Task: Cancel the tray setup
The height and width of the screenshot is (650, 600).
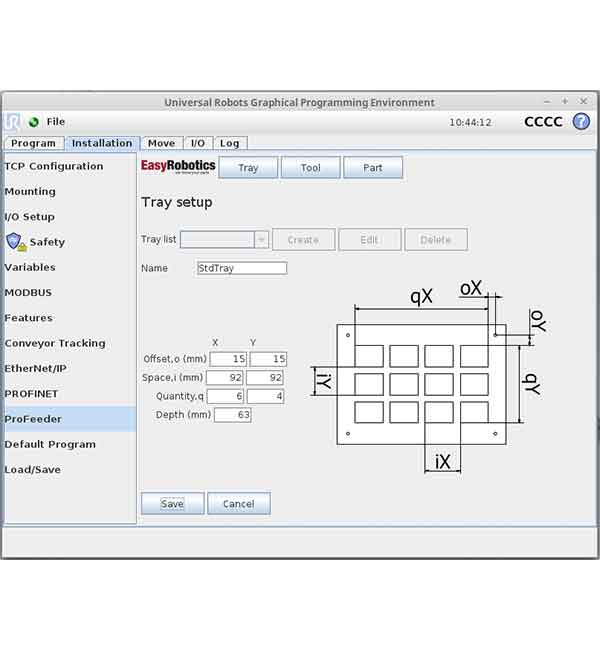Action: pyautogui.click(x=239, y=504)
